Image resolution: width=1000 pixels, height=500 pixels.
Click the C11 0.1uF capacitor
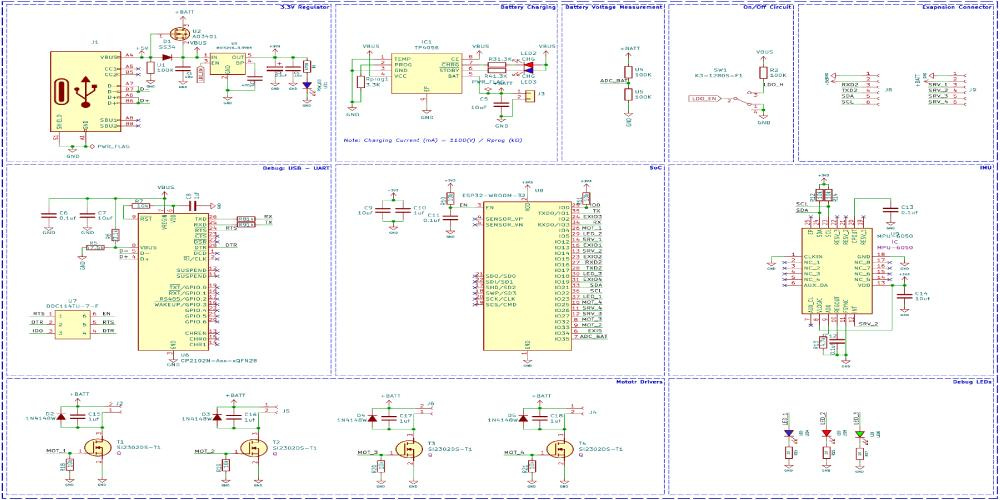452,217
